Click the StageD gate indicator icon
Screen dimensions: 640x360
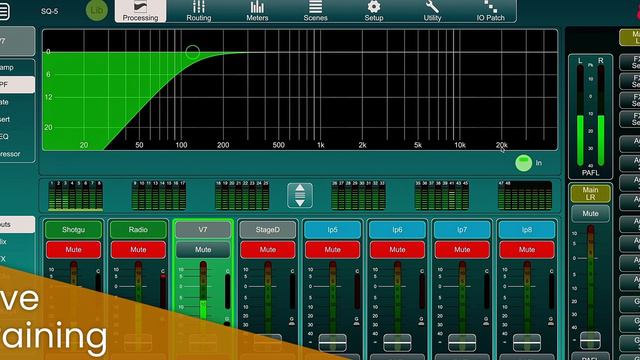(292, 321)
